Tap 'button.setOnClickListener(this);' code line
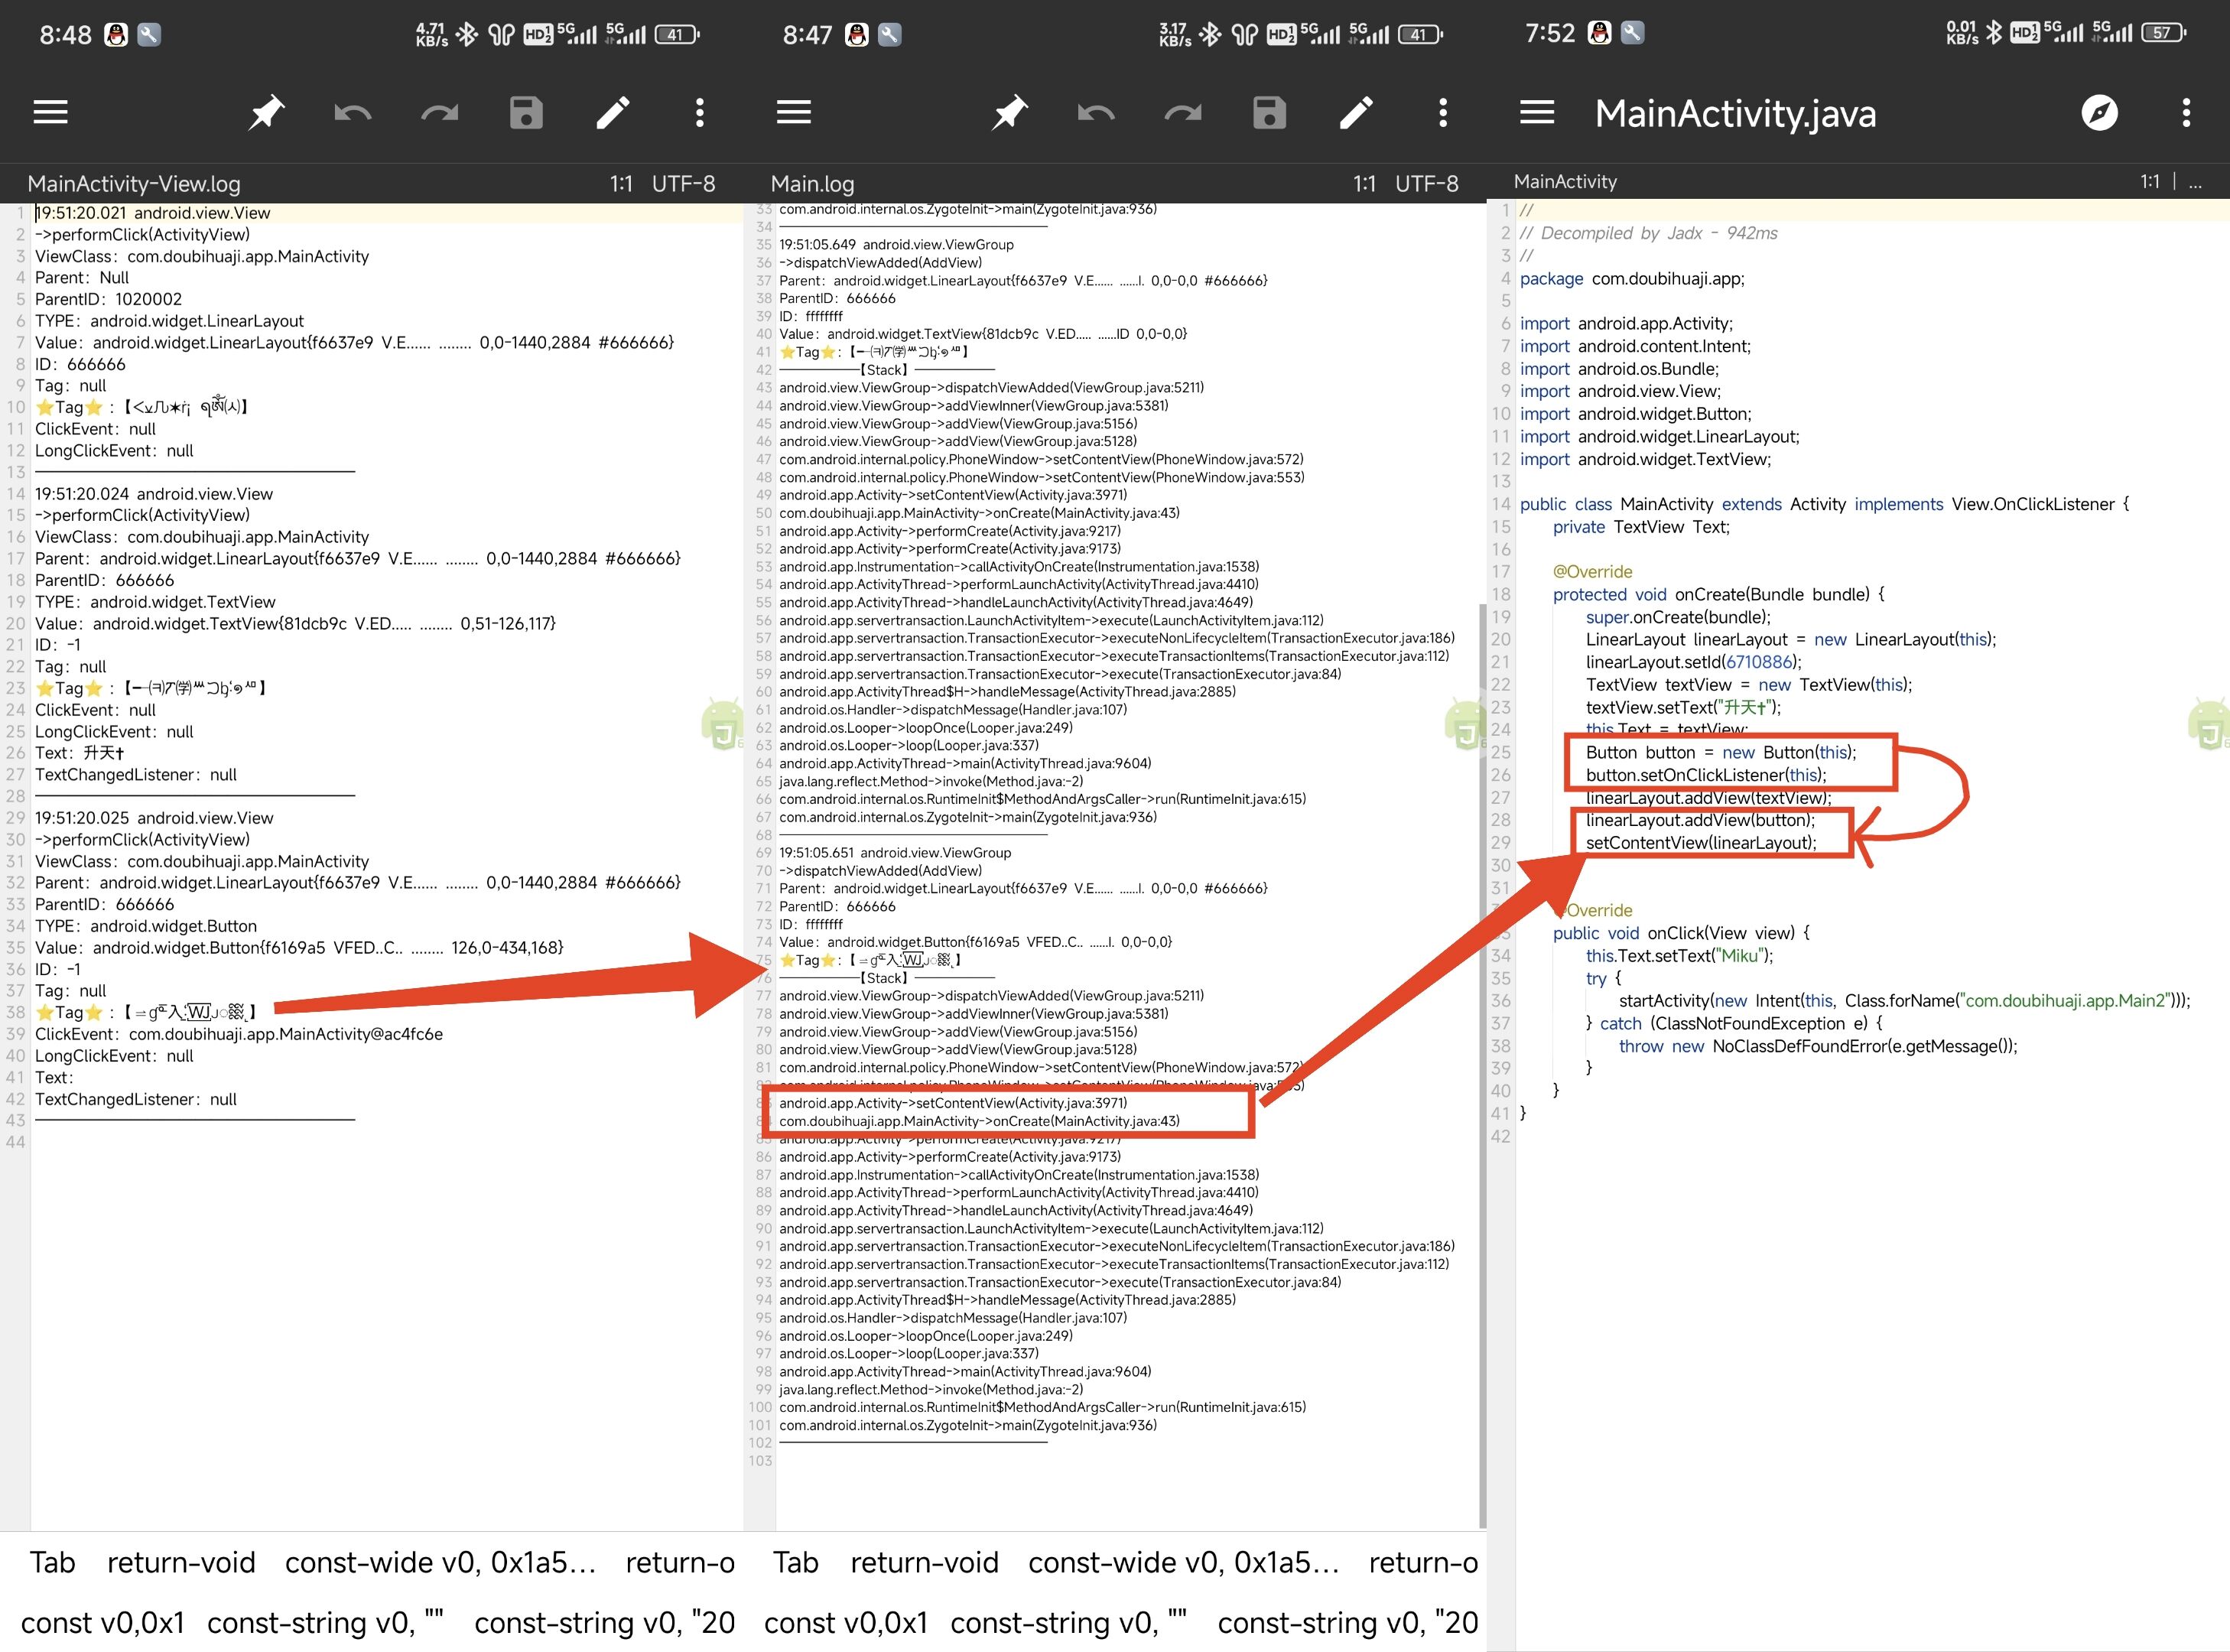Image resolution: width=2230 pixels, height=1652 pixels. pyautogui.click(x=1706, y=775)
